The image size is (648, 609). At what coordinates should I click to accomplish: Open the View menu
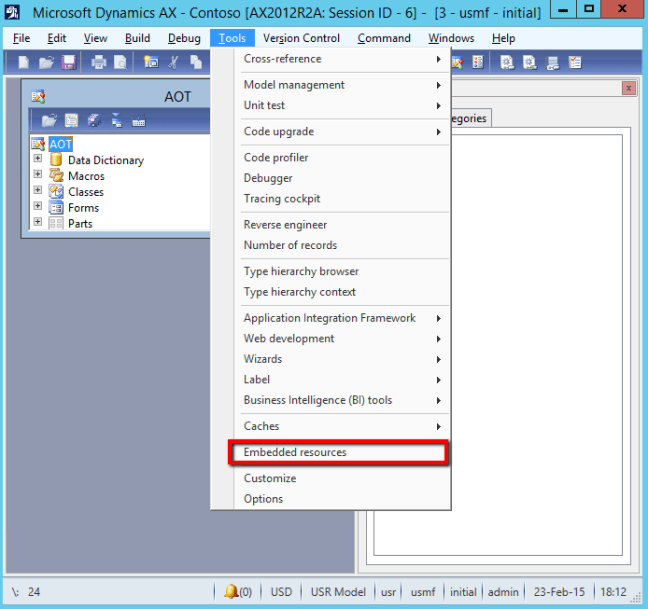(x=95, y=38)
